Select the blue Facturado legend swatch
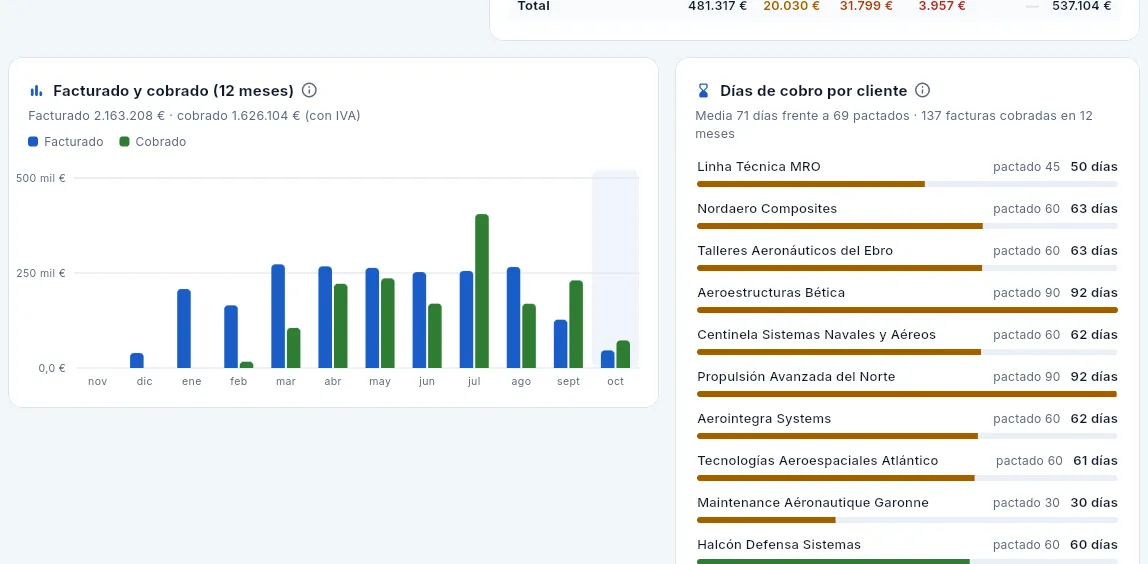 coord(33,141)
